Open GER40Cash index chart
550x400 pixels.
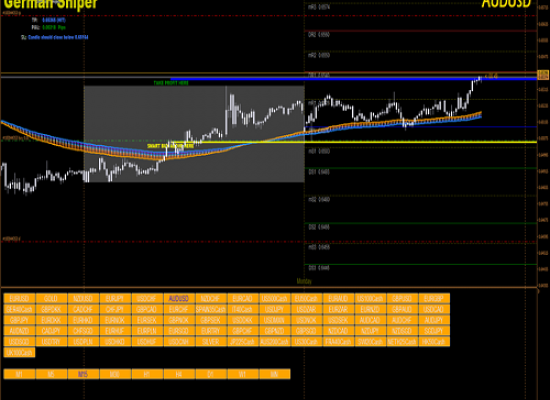[x=19, y=309]
